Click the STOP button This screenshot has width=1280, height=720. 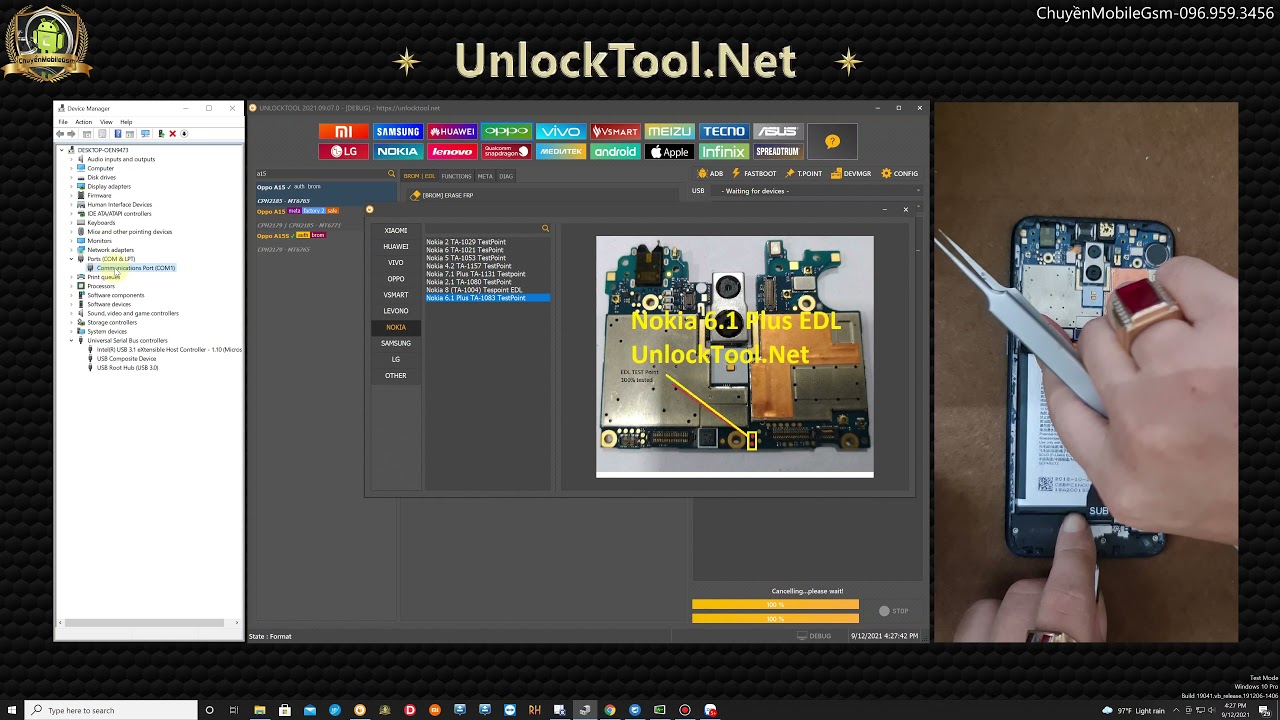[x=894, y=611]
